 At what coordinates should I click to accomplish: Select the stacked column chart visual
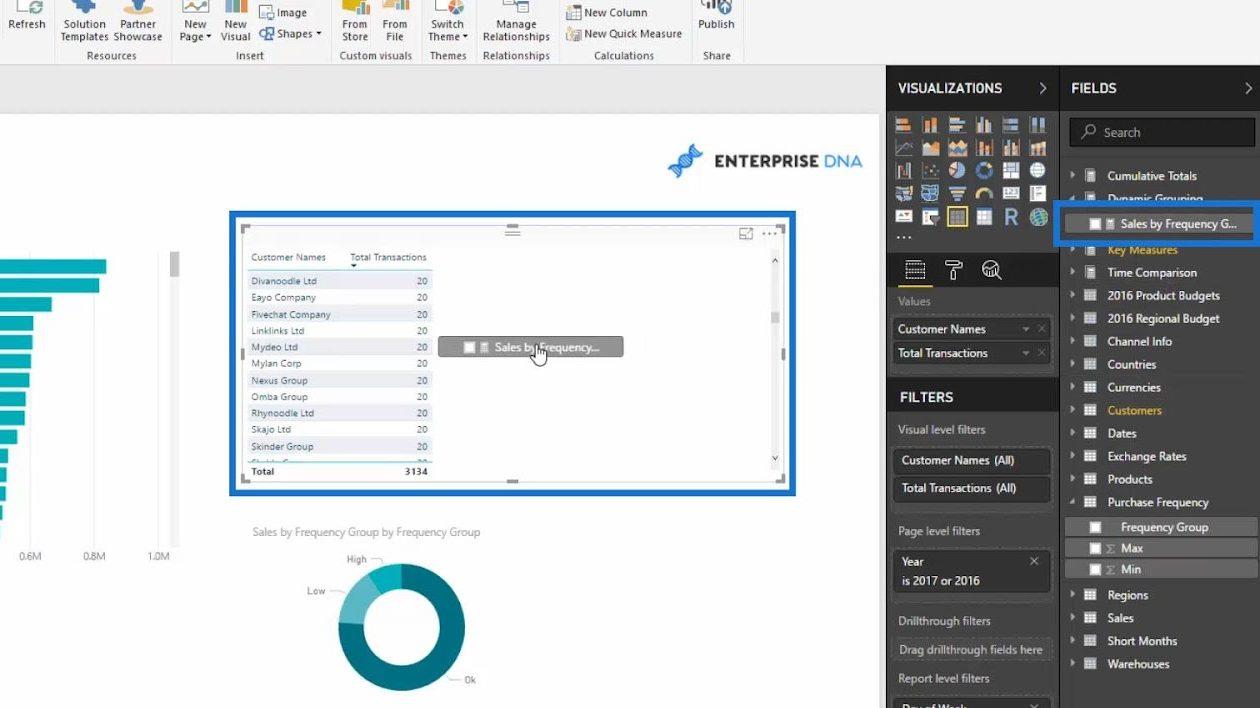[x=931, y=125]
